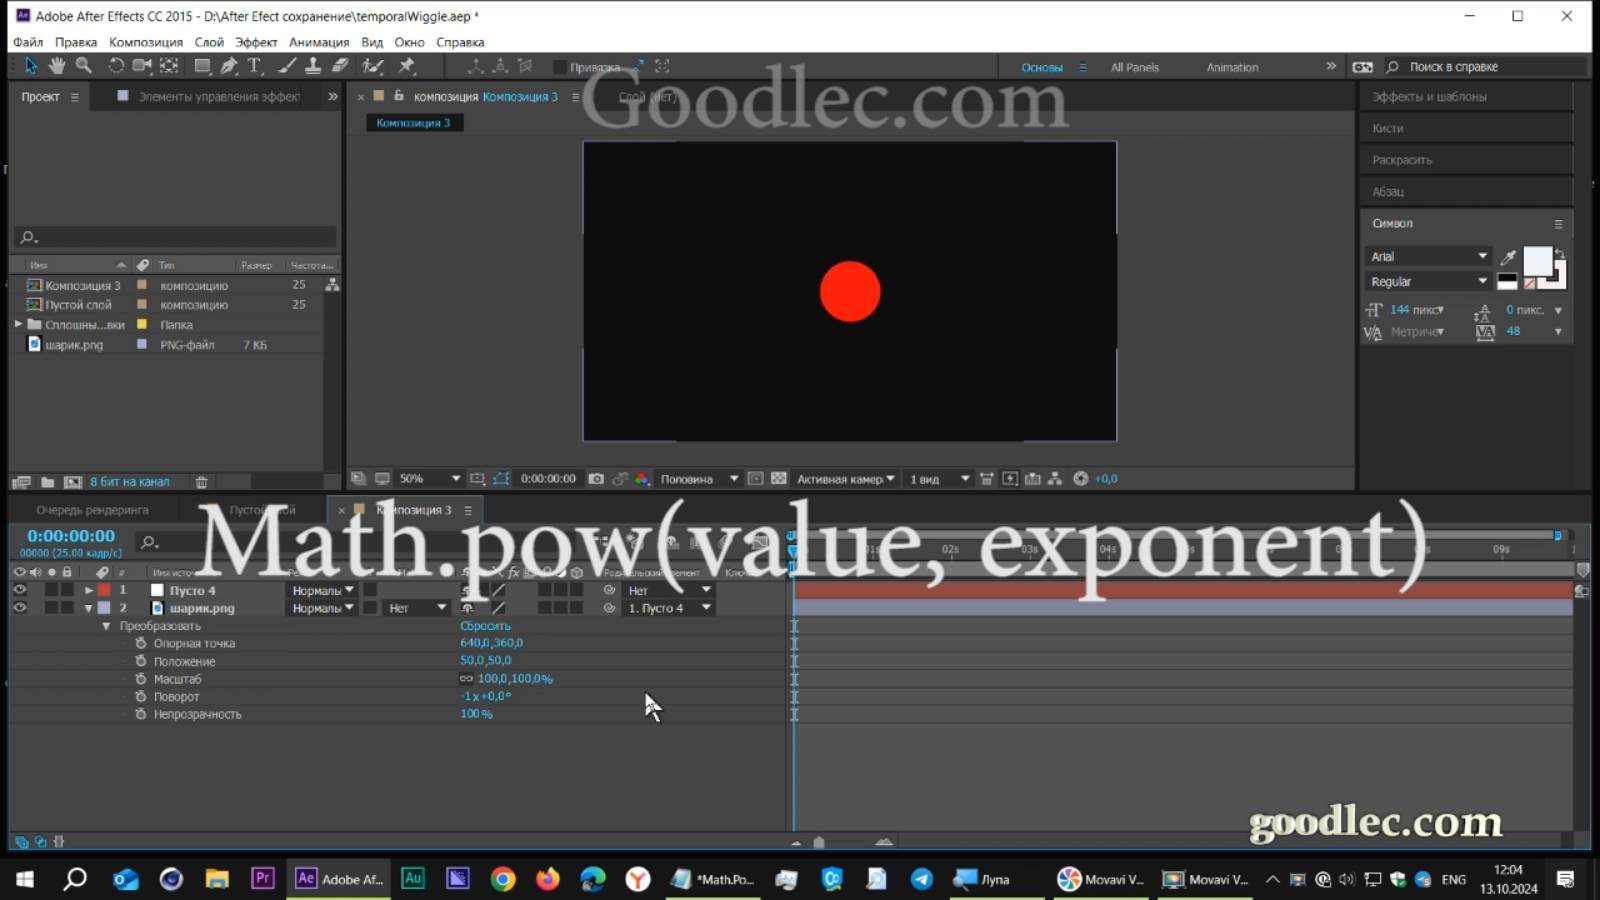Open the composition flowchart icon in viewer
Screen dimensions: 1600x900
[1055, 479]
